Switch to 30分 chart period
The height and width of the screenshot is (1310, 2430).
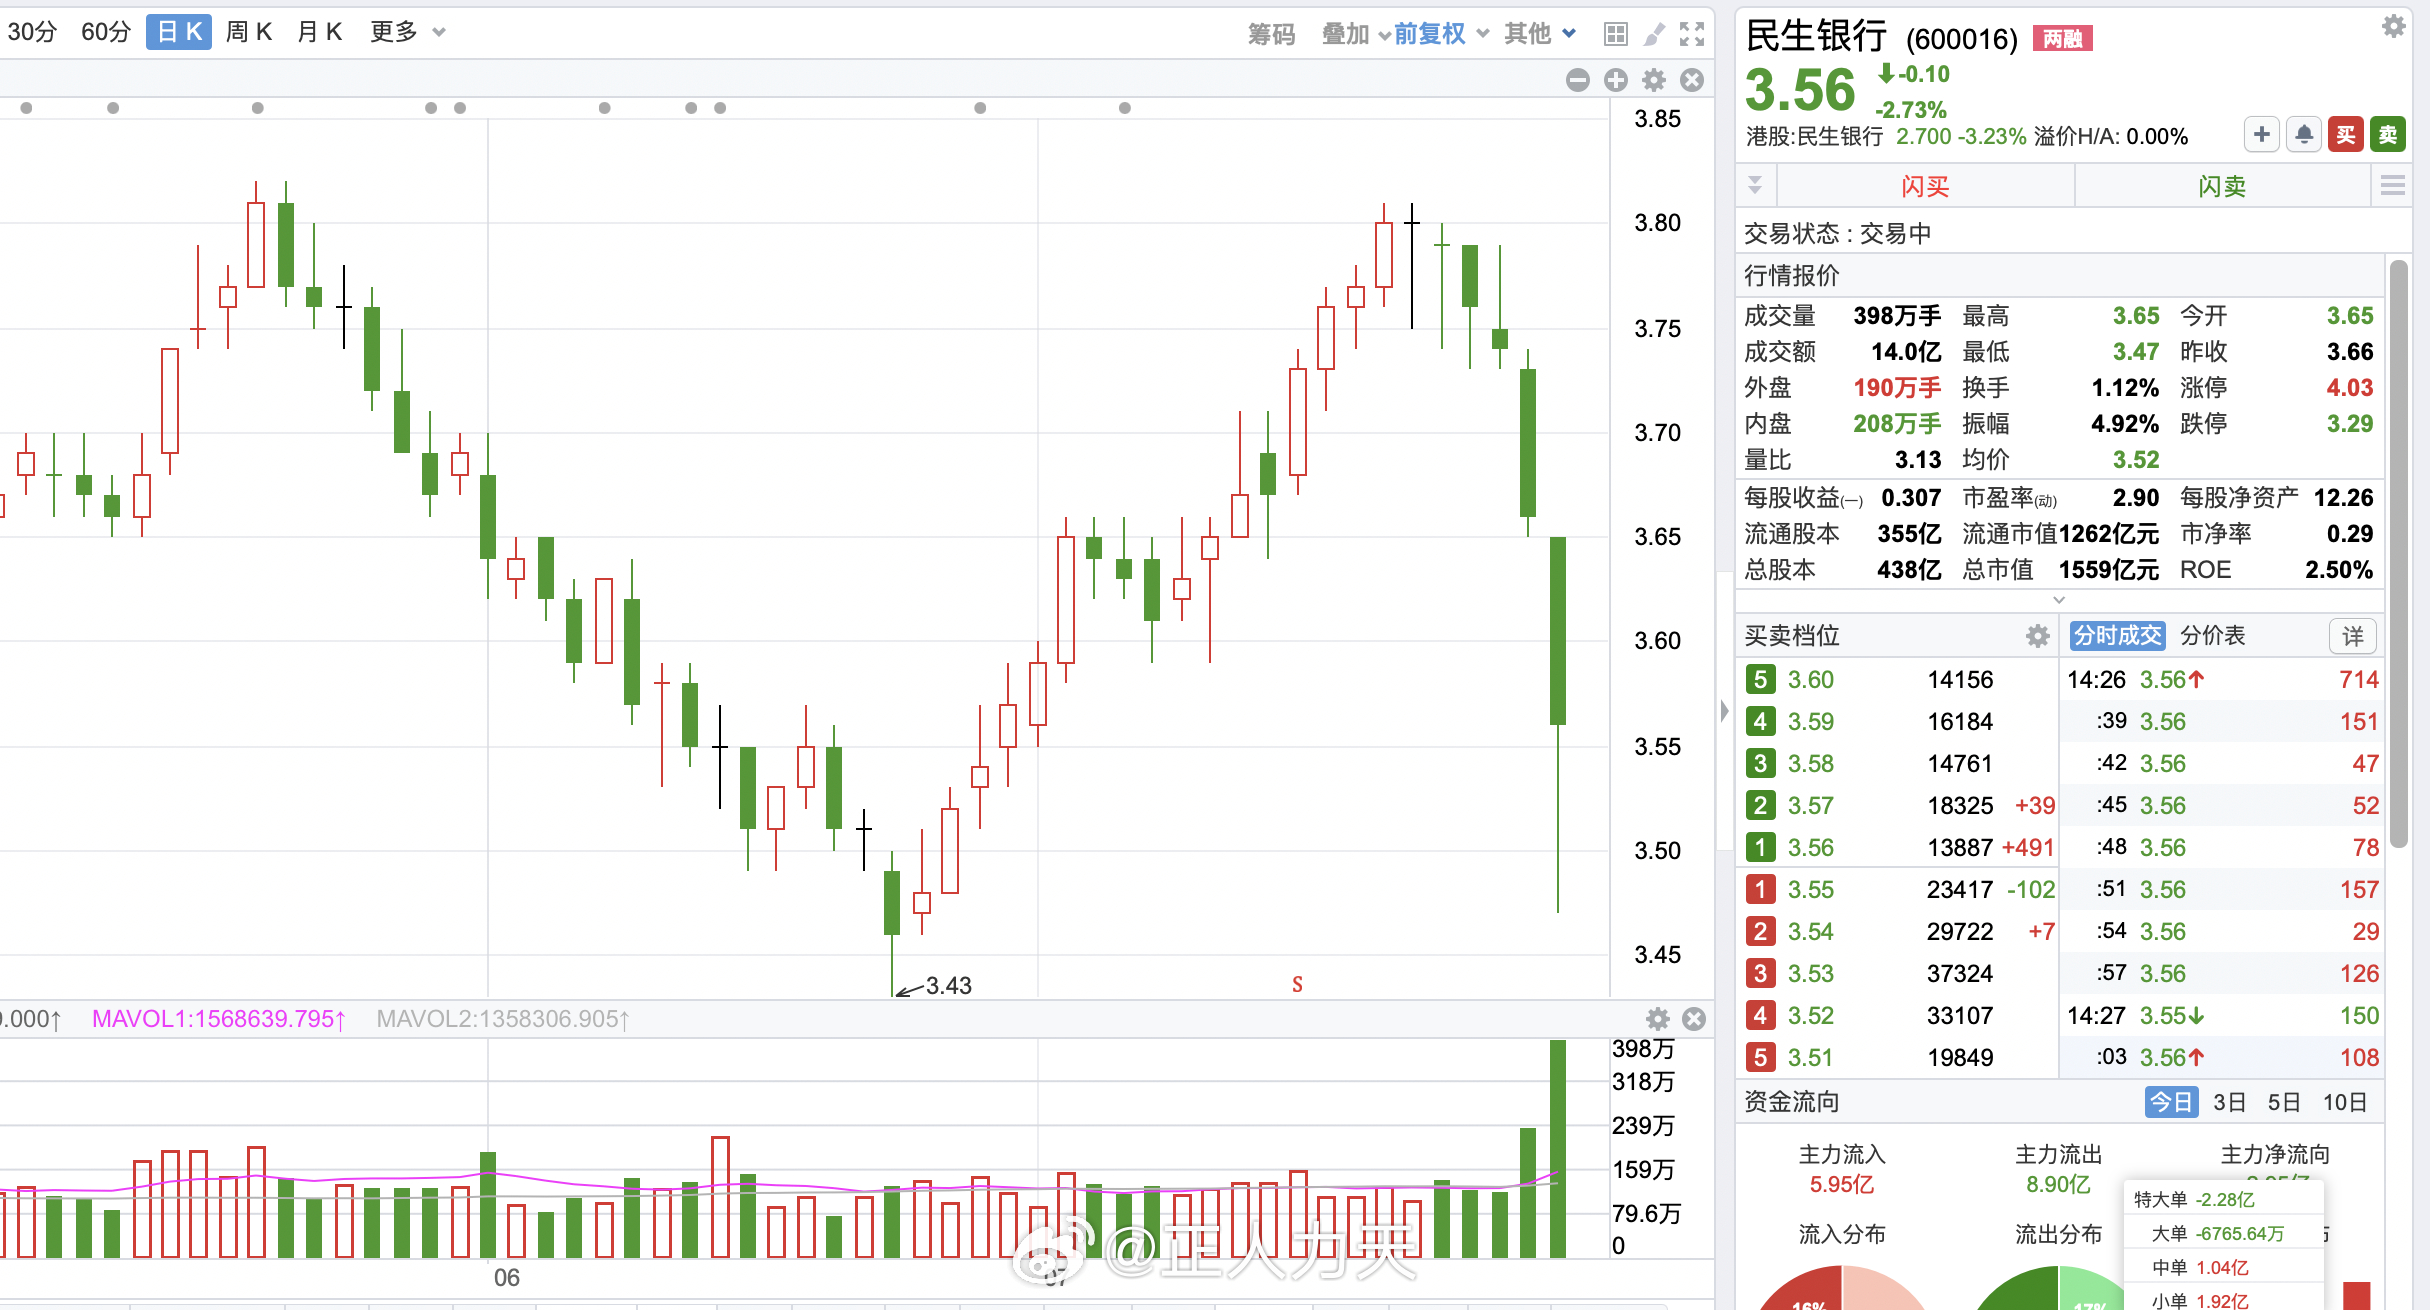(33, 32)
